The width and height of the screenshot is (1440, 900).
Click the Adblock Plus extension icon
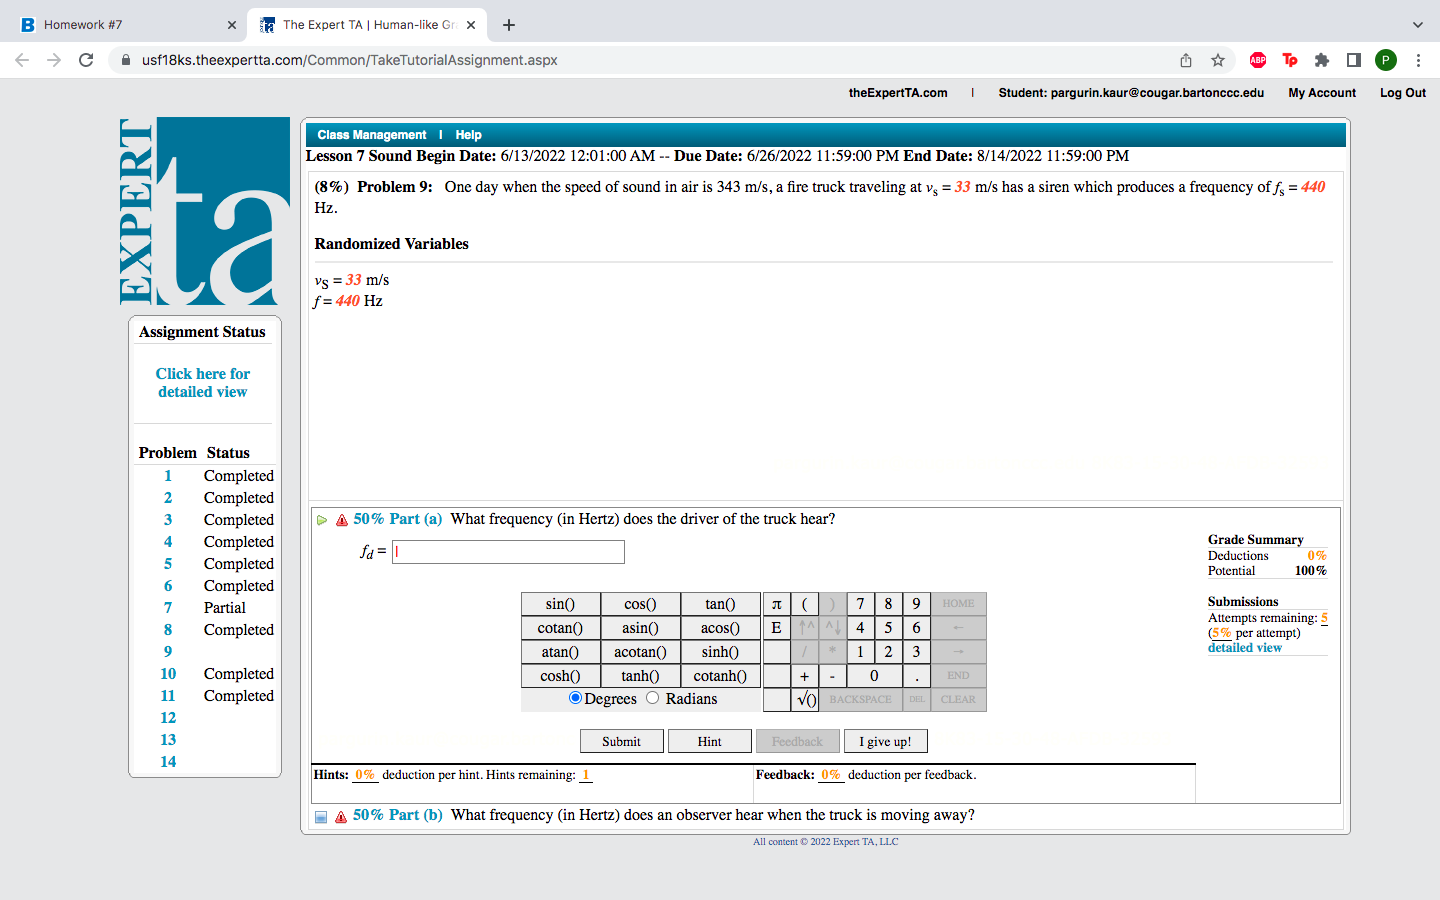(1258, 60)
